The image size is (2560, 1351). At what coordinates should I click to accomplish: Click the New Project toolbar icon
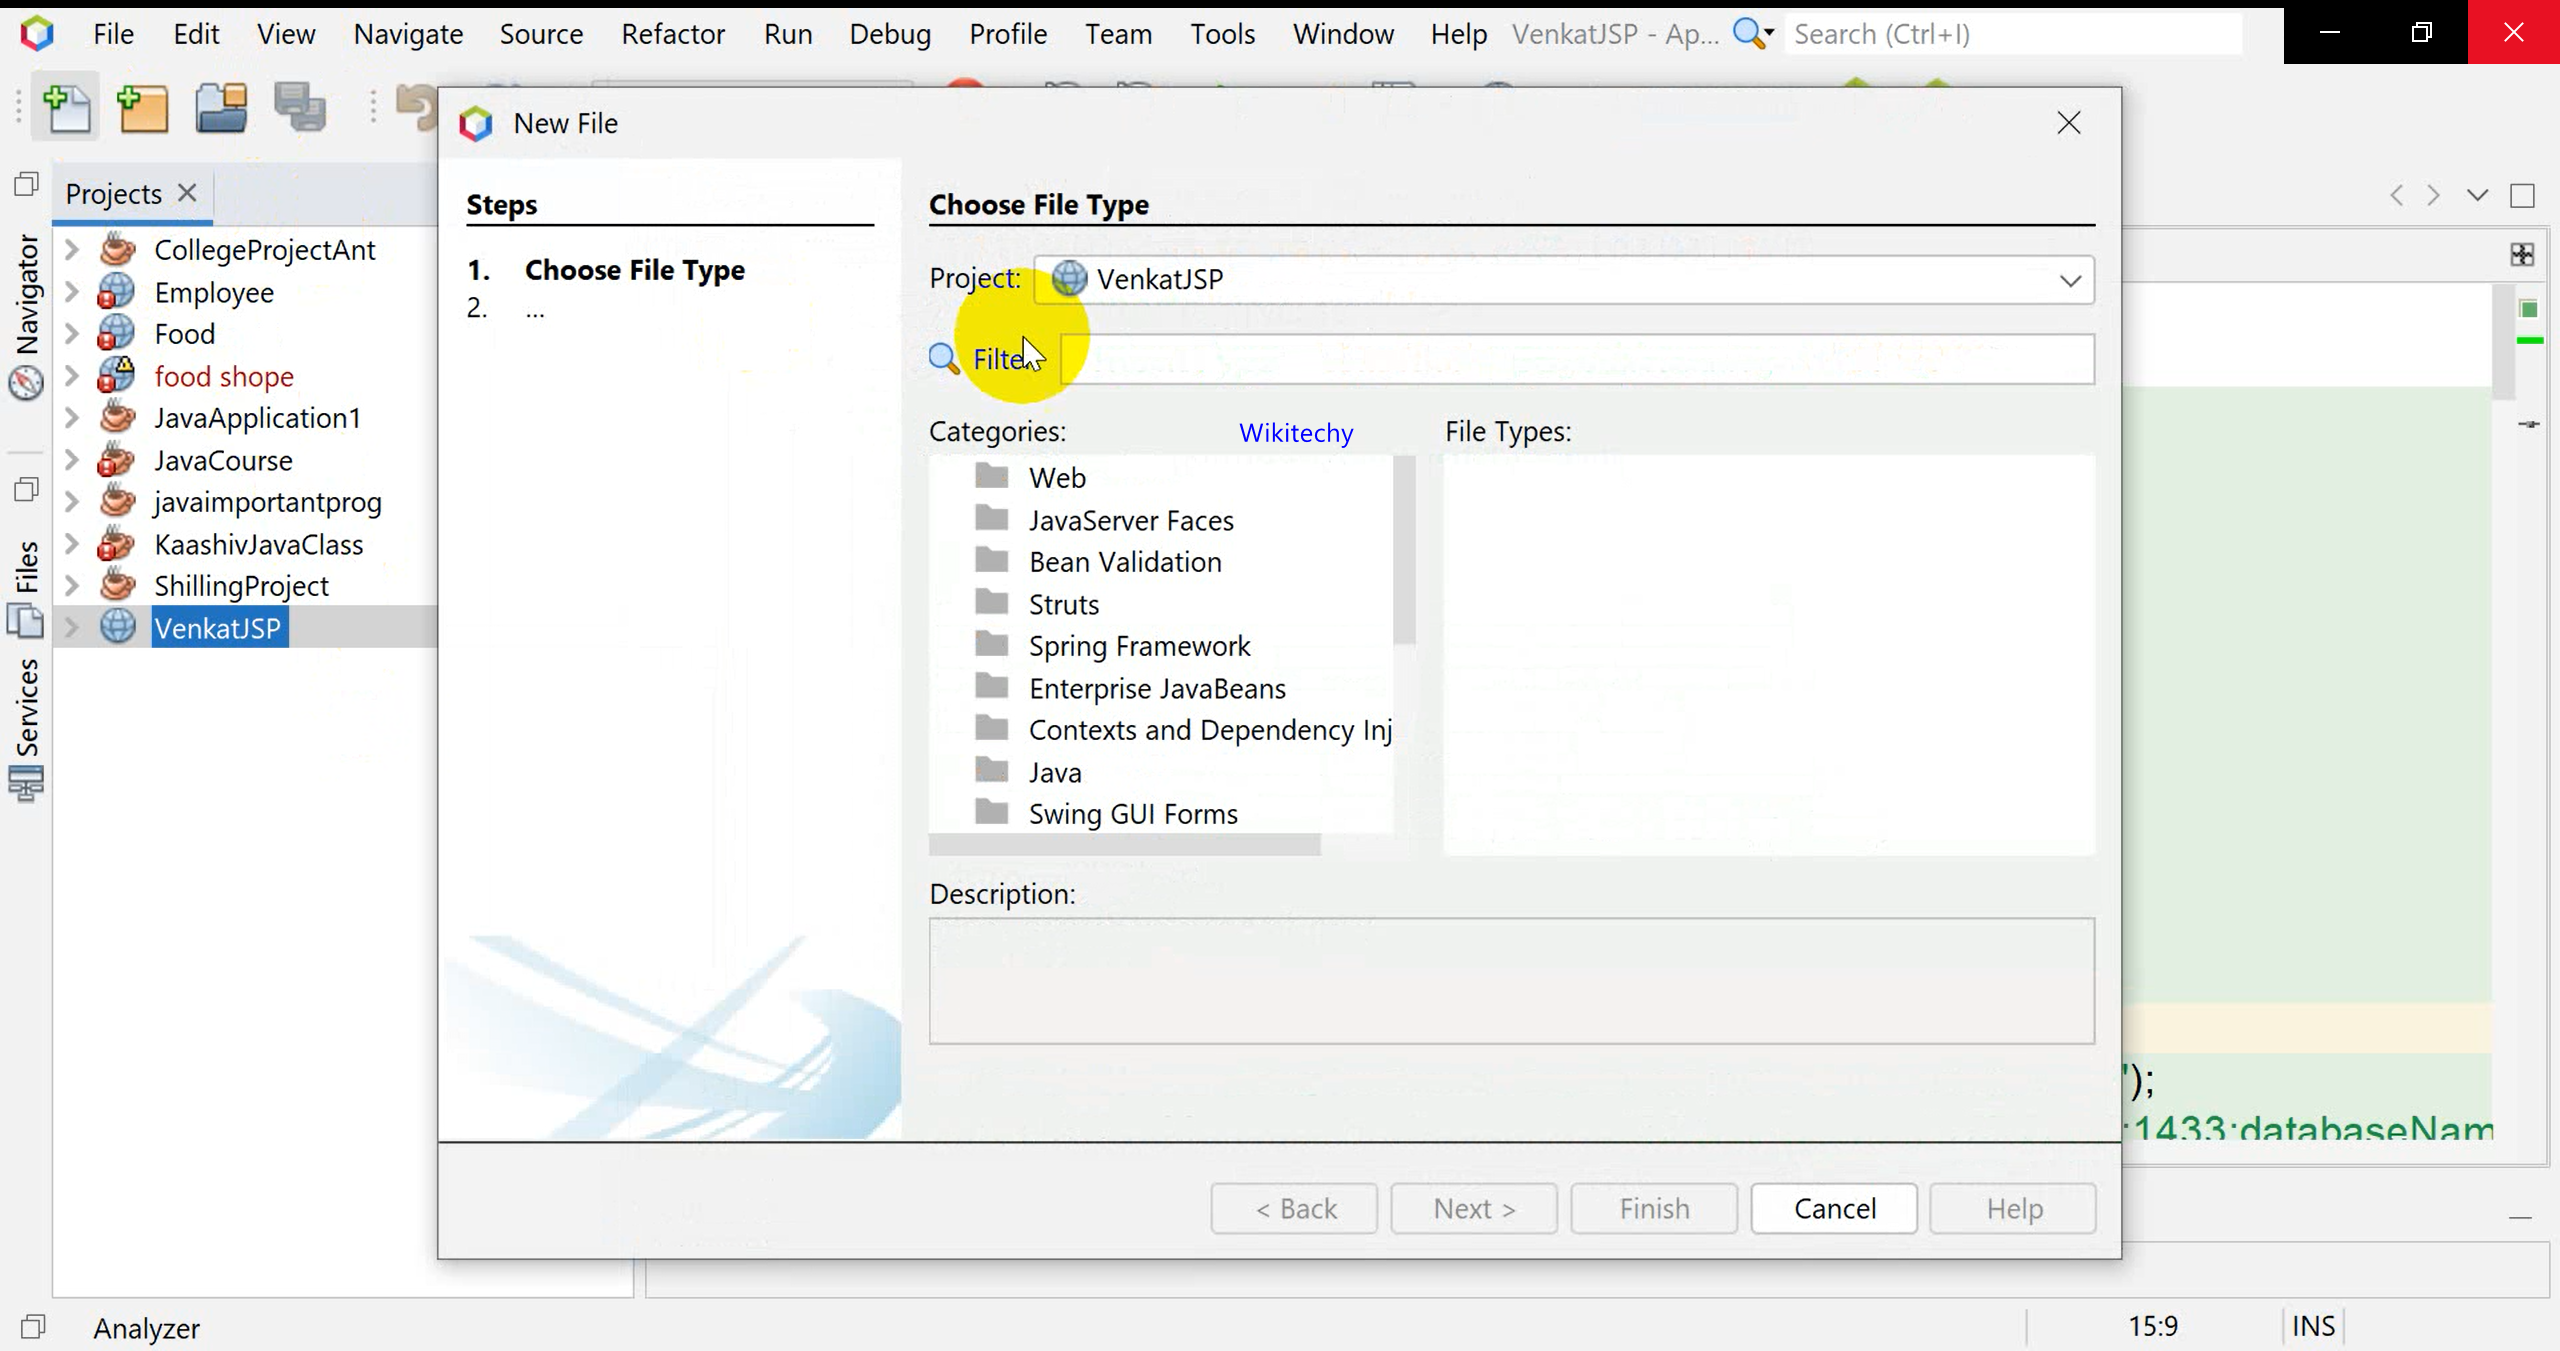point(143,108)
